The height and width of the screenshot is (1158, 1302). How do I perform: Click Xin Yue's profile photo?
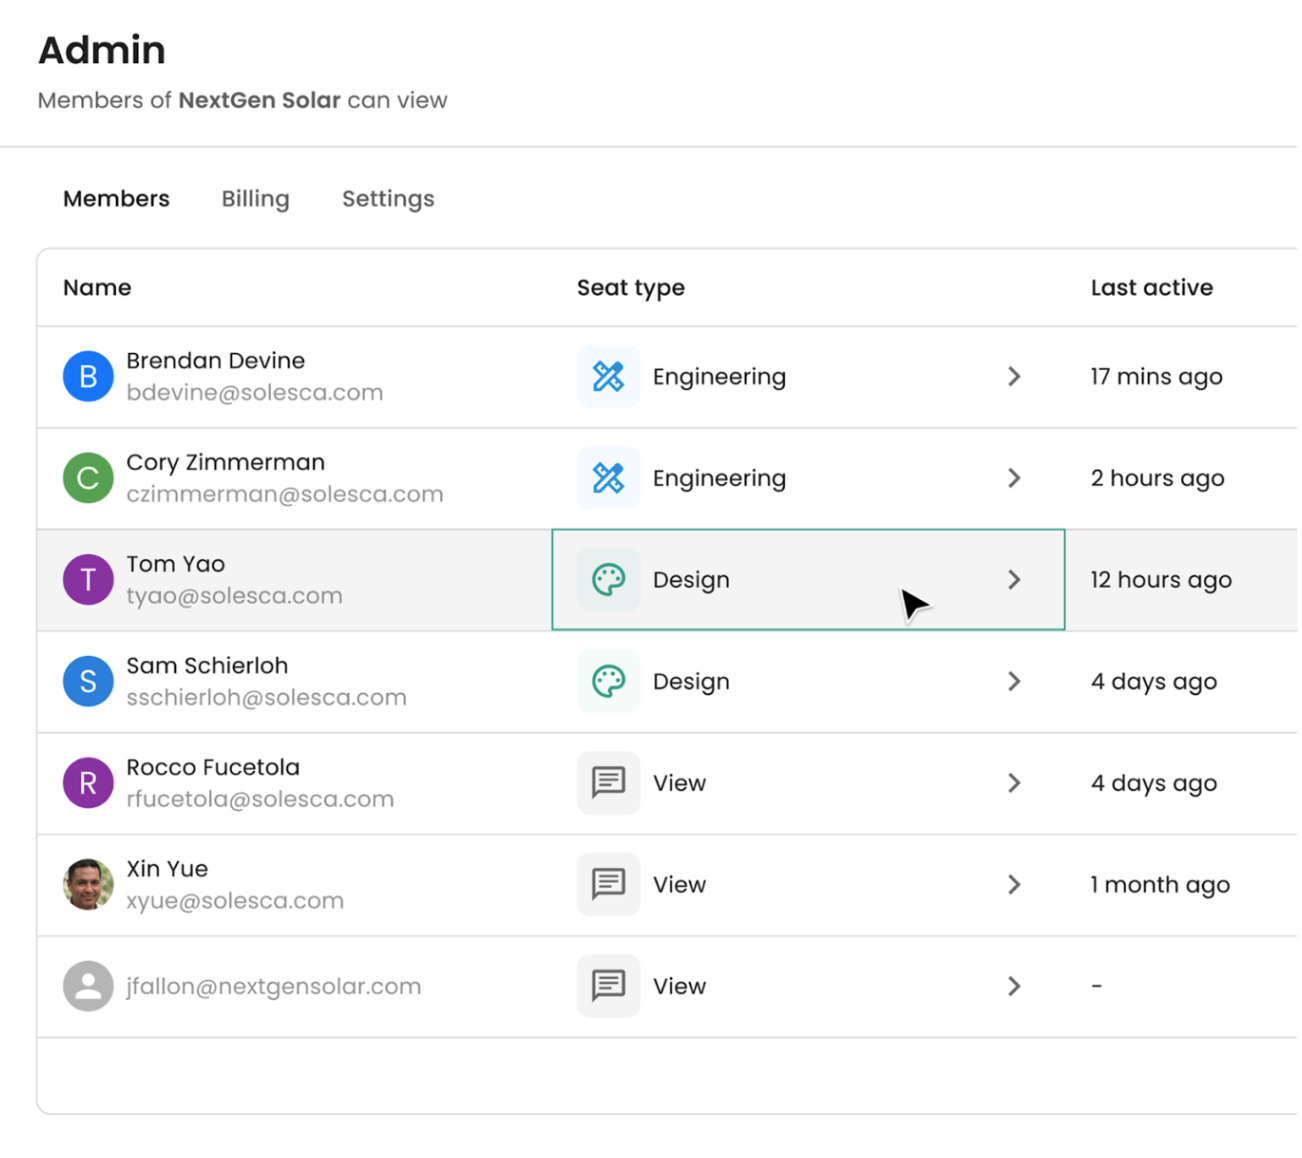88,885
